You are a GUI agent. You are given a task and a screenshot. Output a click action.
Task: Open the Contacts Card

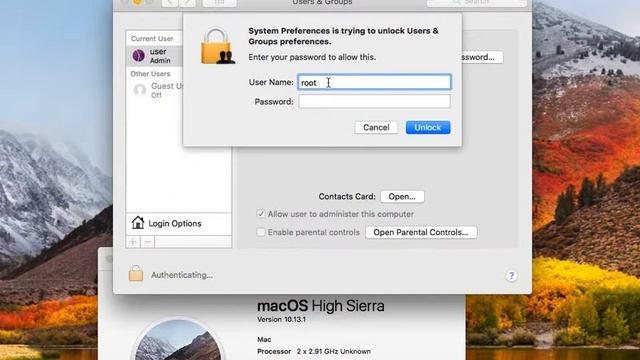(x=402, y=196)
